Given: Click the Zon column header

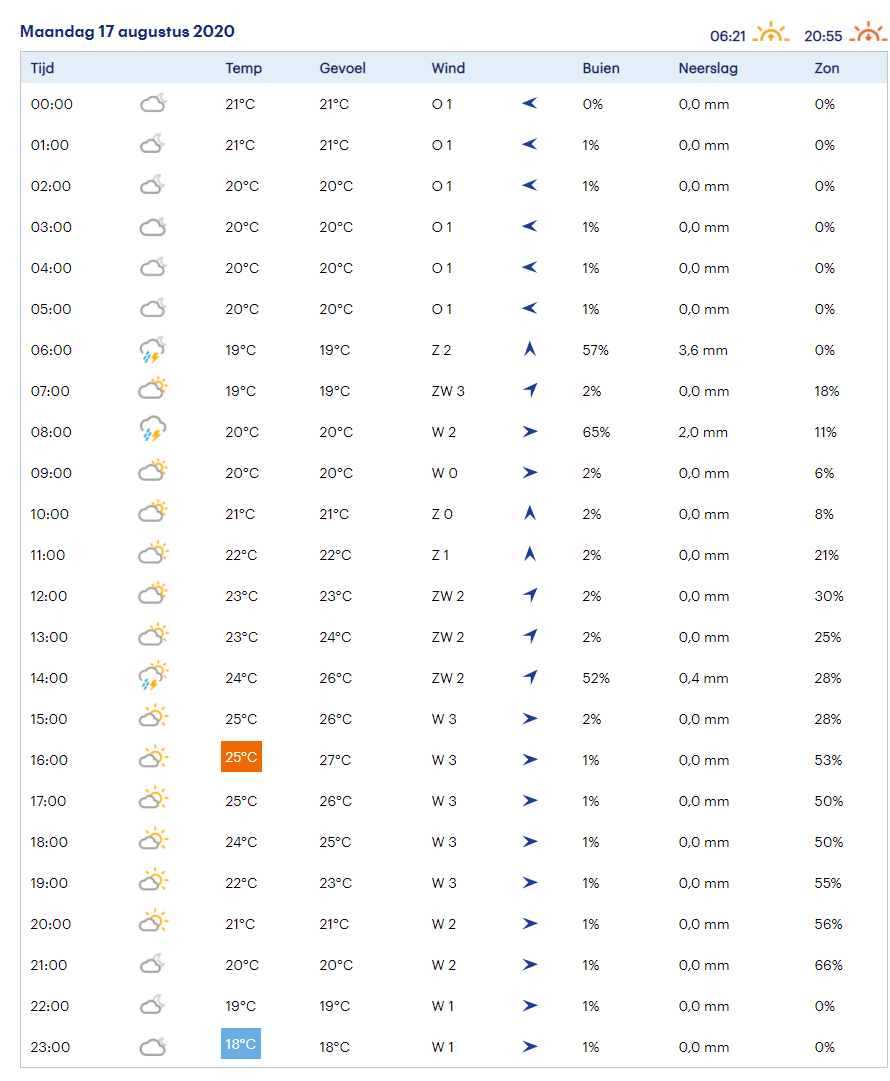Looking at the screenshot, I should point(827,68).
